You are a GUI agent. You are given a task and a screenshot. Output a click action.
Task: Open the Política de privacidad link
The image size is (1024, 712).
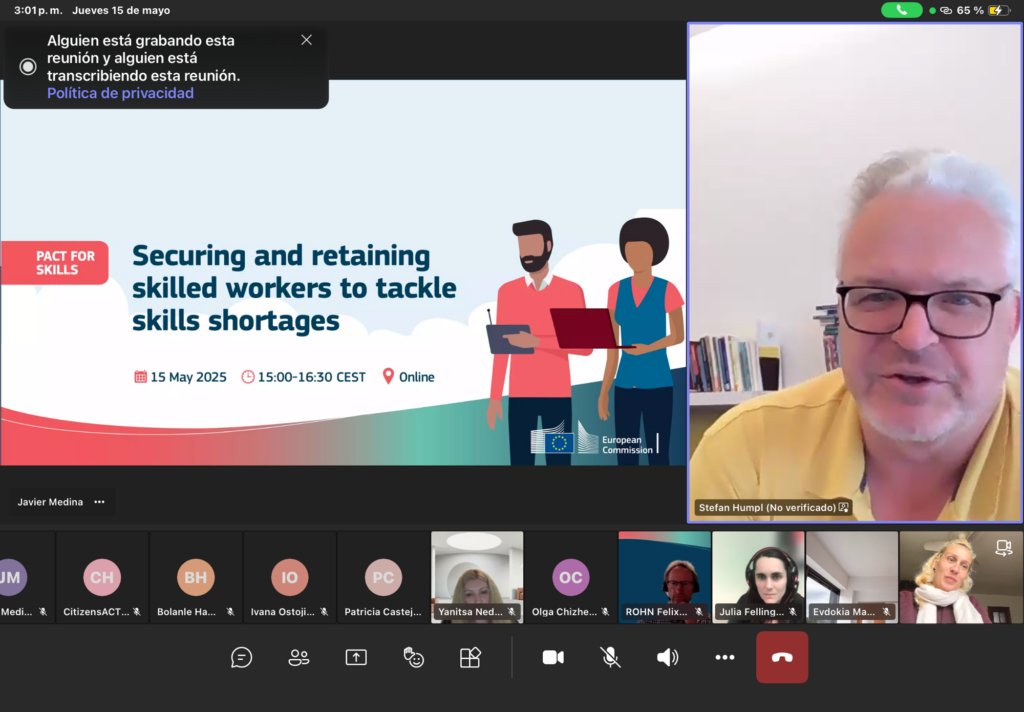[x=120, y=93]
